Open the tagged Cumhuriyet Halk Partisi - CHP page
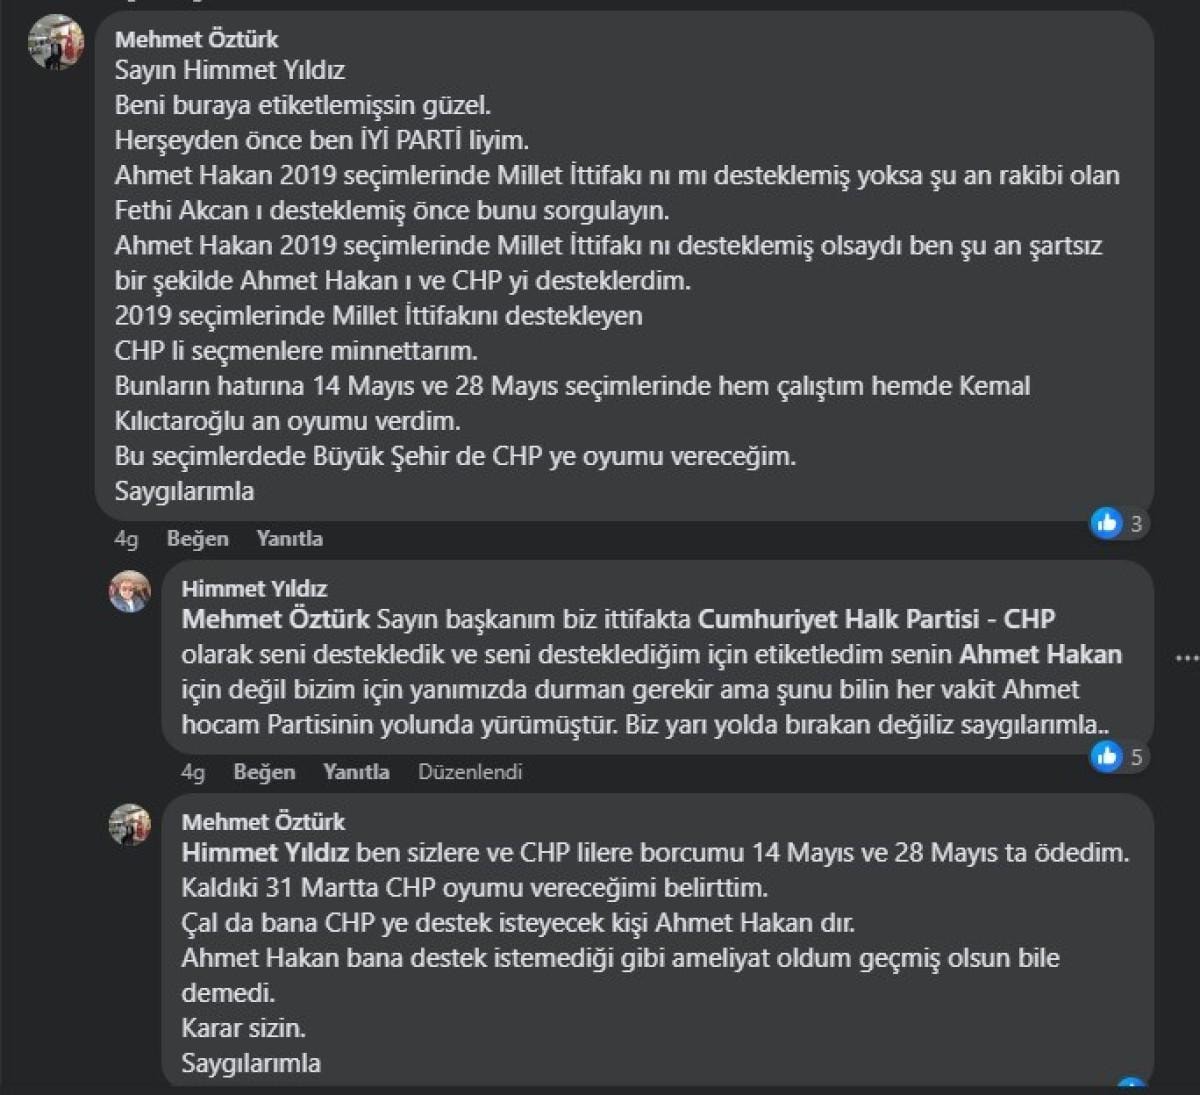Viewport: 1200px width, 1095px height. 876,619
